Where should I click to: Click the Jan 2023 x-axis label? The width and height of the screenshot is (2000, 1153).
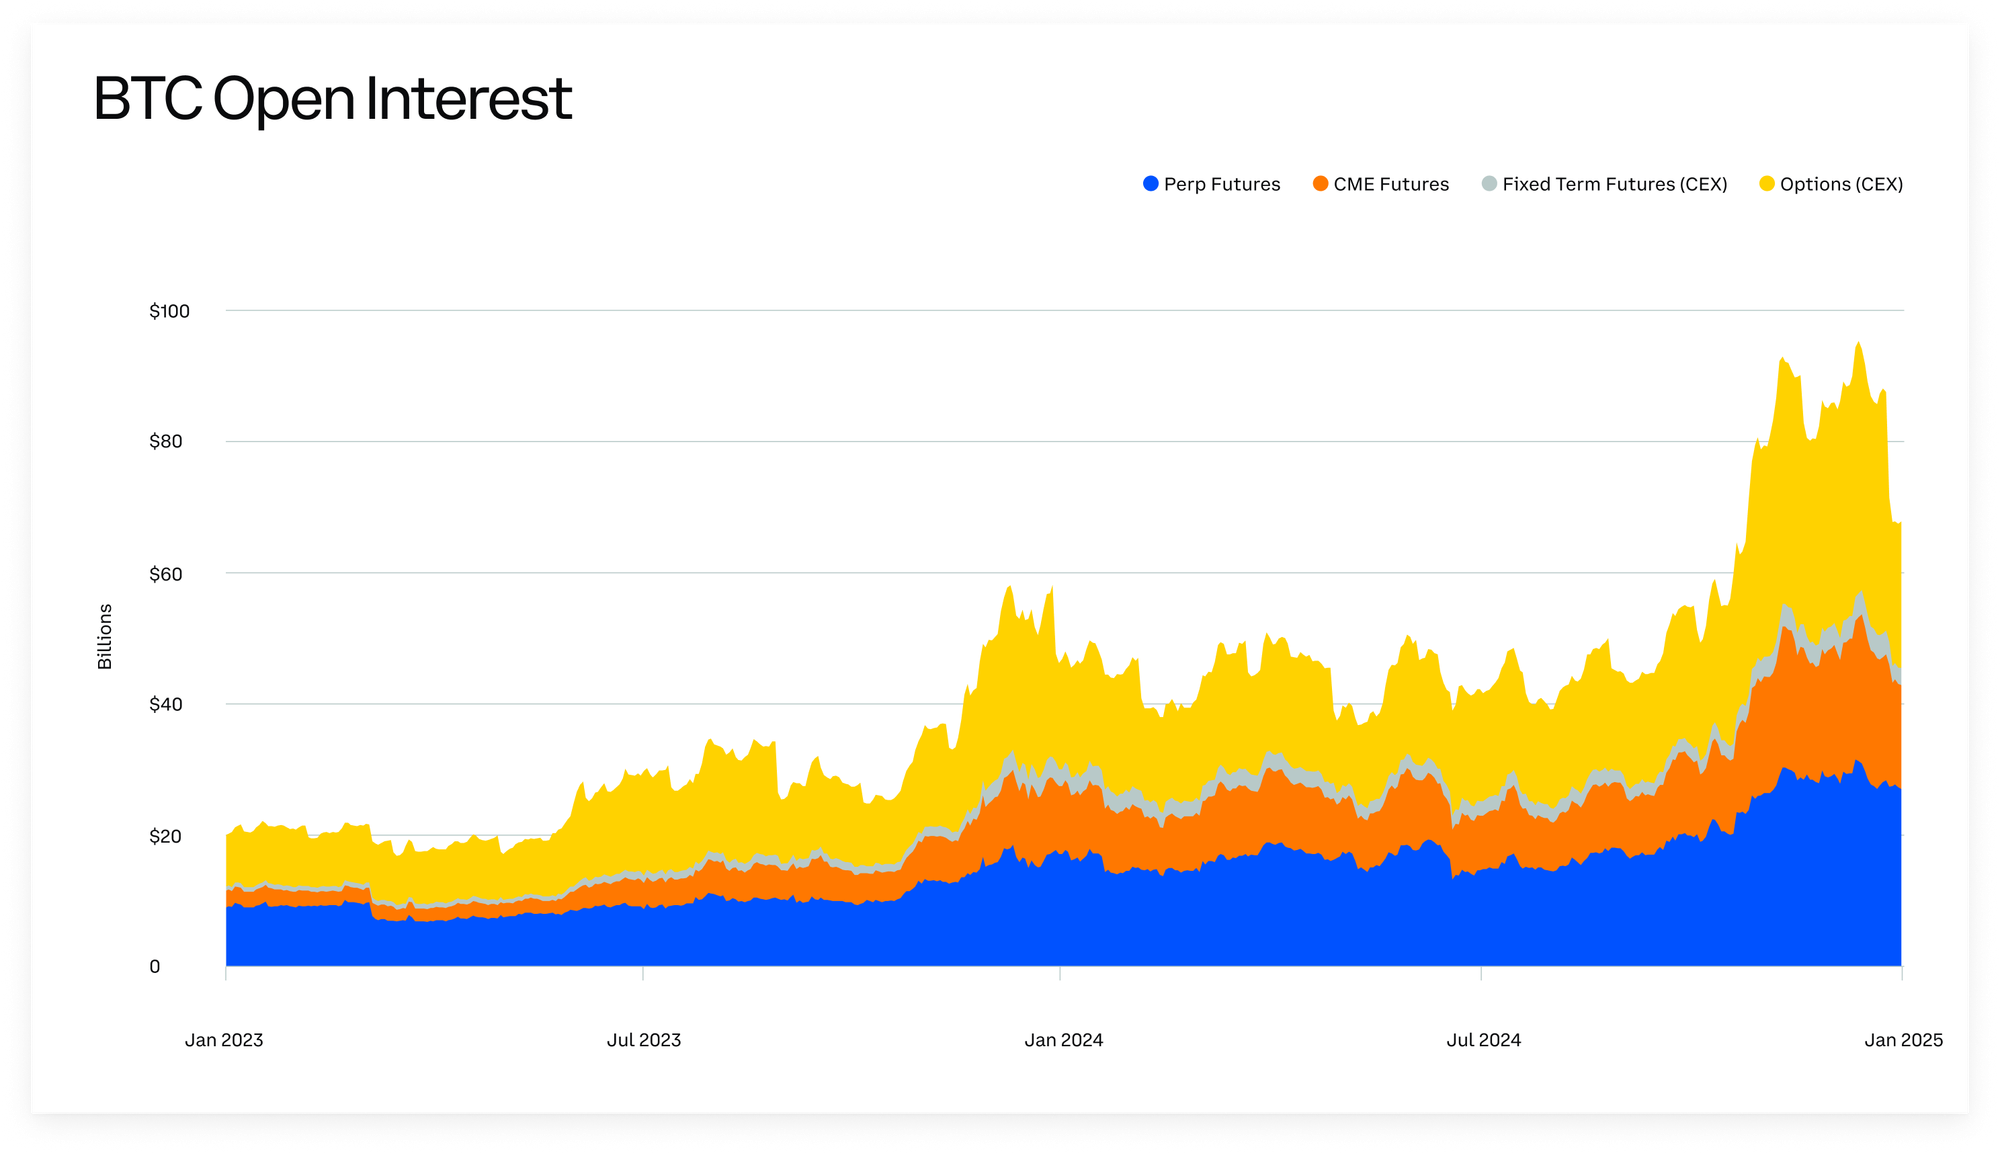tap(224, 1040)
